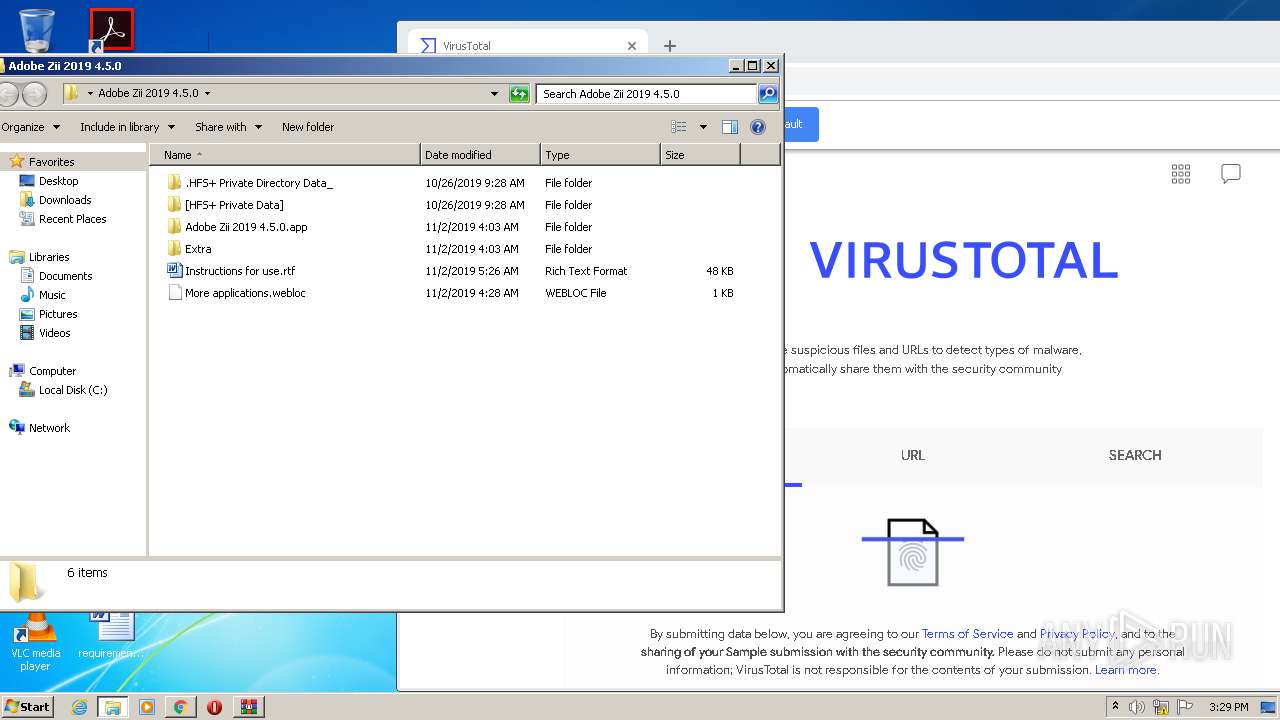Expand Adobe Zii 2019 4.5.0 breadcrumb arrow
Screen dimensions: 1280x720
coord(208,93)
